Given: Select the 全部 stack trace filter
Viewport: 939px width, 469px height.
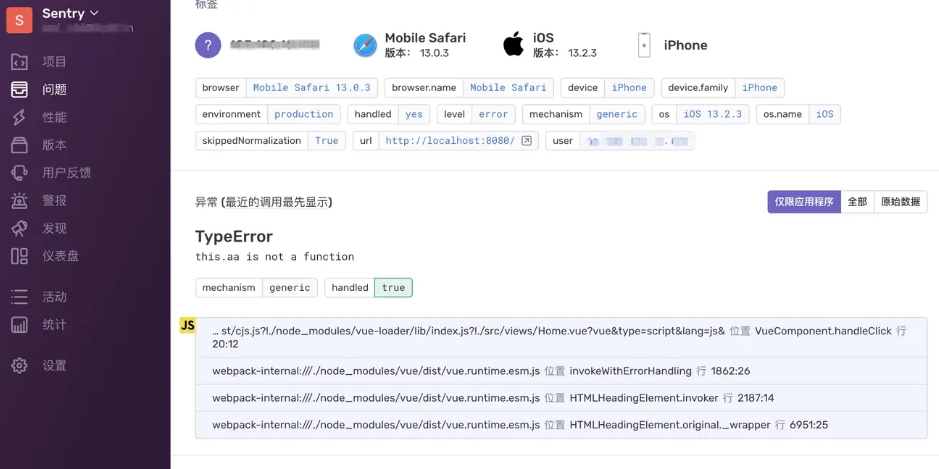Looking at the screenshot, I should pos(858,202).
